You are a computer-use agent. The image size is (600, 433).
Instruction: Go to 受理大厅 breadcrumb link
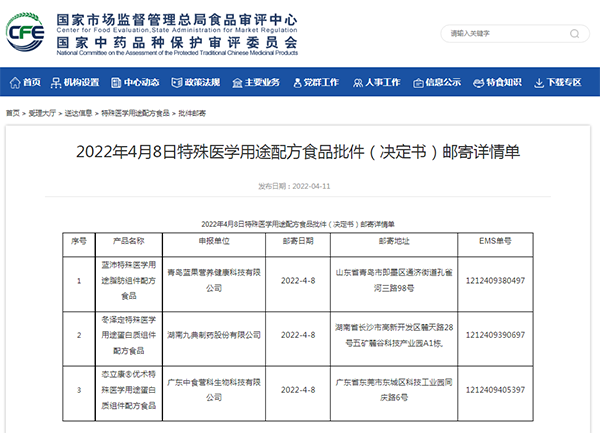pos(42,114)
